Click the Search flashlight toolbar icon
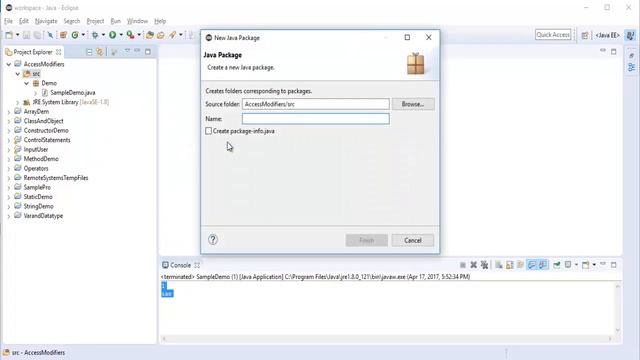The width and height of the screenshot is (640, 360). tap(172, 35)
